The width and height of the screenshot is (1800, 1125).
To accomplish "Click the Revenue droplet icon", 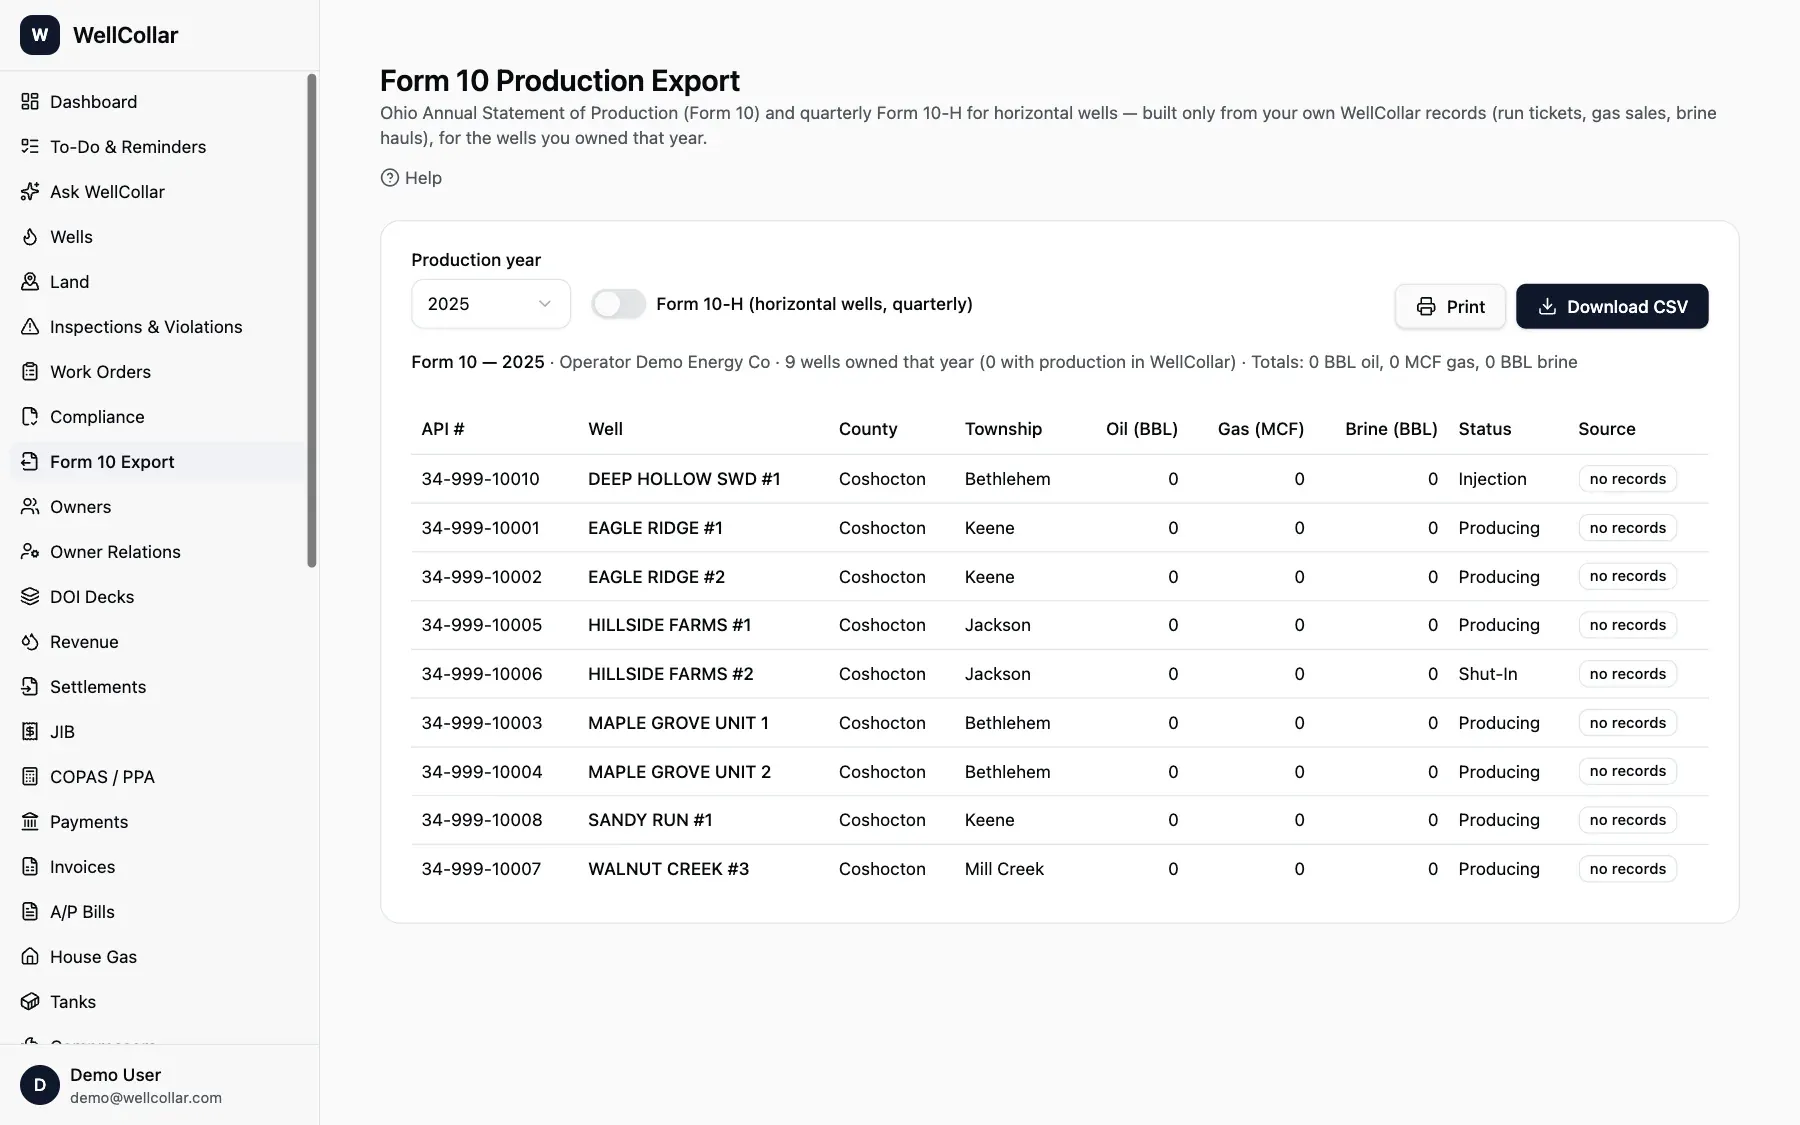I will coord(30,642).
